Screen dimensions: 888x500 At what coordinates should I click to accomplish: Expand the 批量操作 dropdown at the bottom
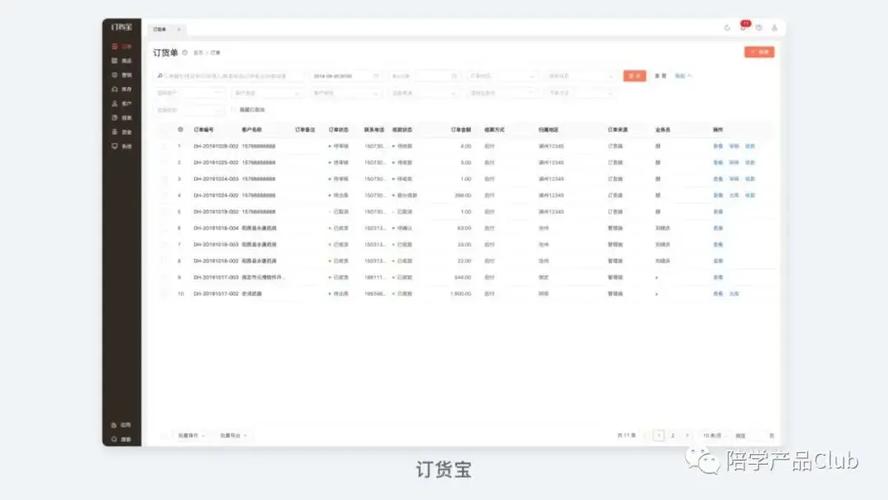[191, 436]
